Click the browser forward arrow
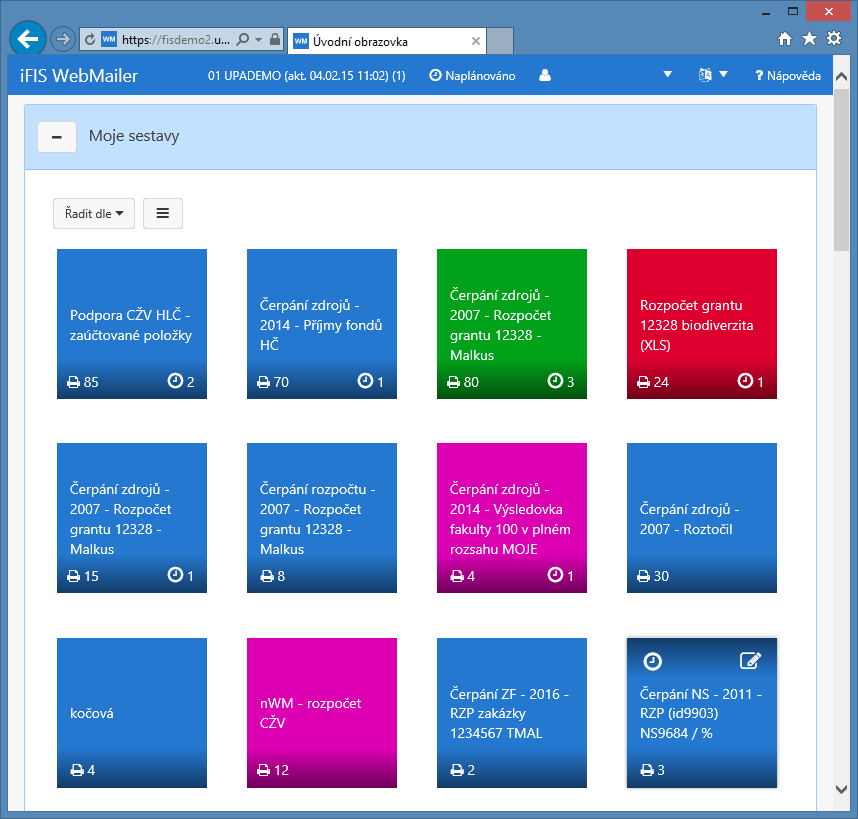The image size is (858, 819). 62,39
